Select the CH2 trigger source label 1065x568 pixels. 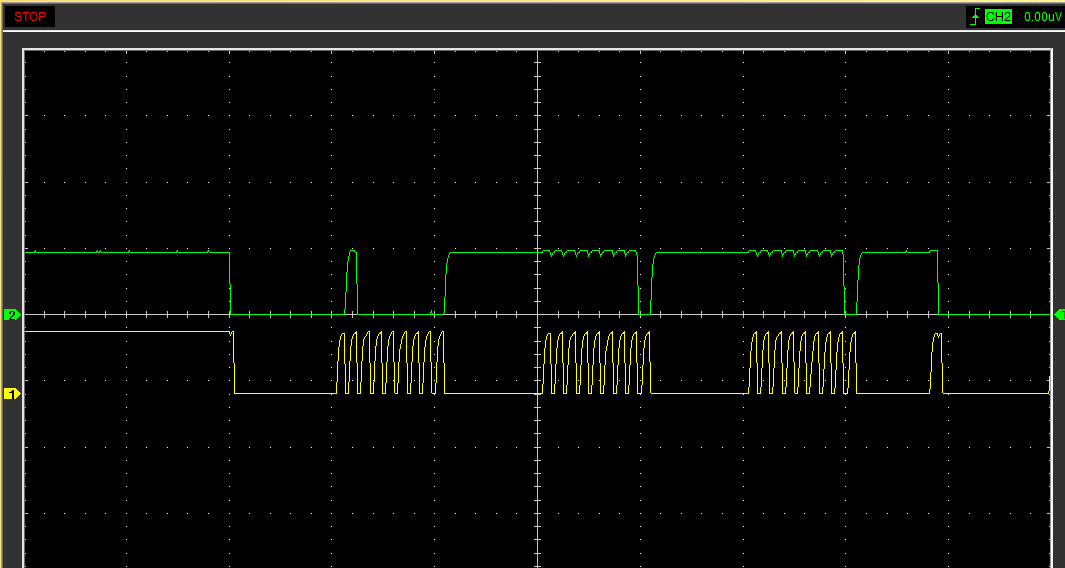(x=998, y=17)
